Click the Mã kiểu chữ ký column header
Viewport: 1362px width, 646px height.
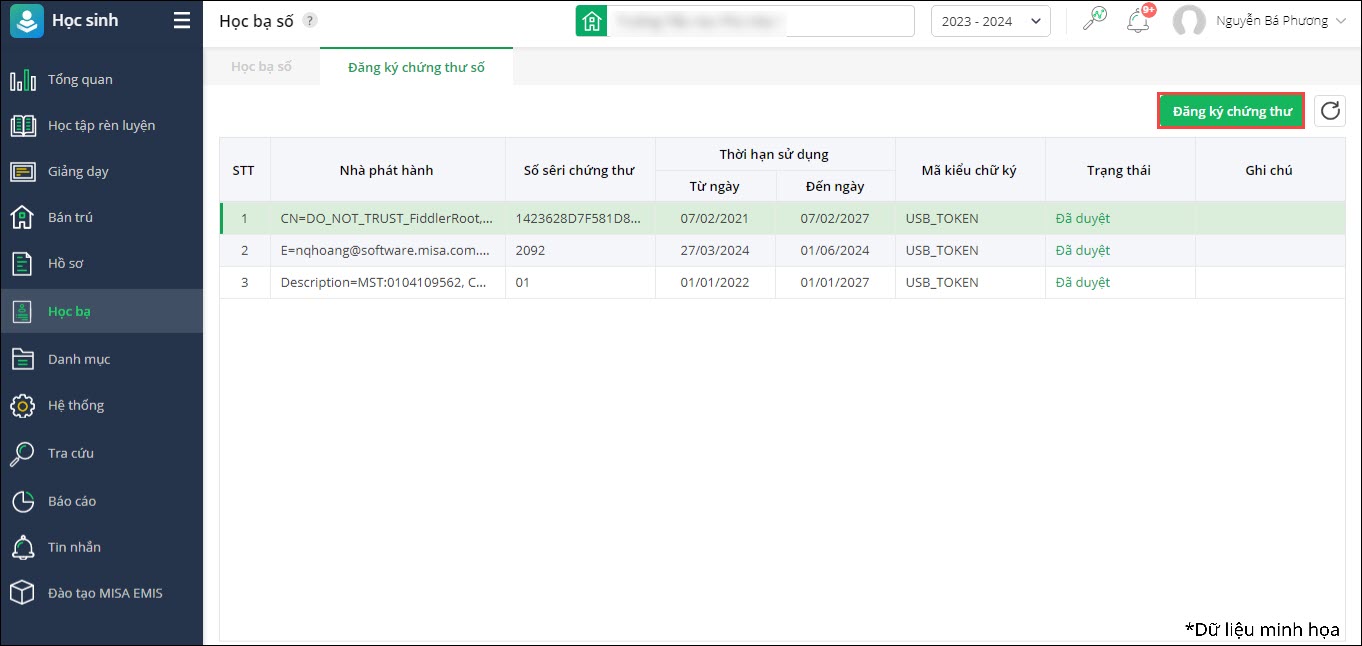[970, 170]
